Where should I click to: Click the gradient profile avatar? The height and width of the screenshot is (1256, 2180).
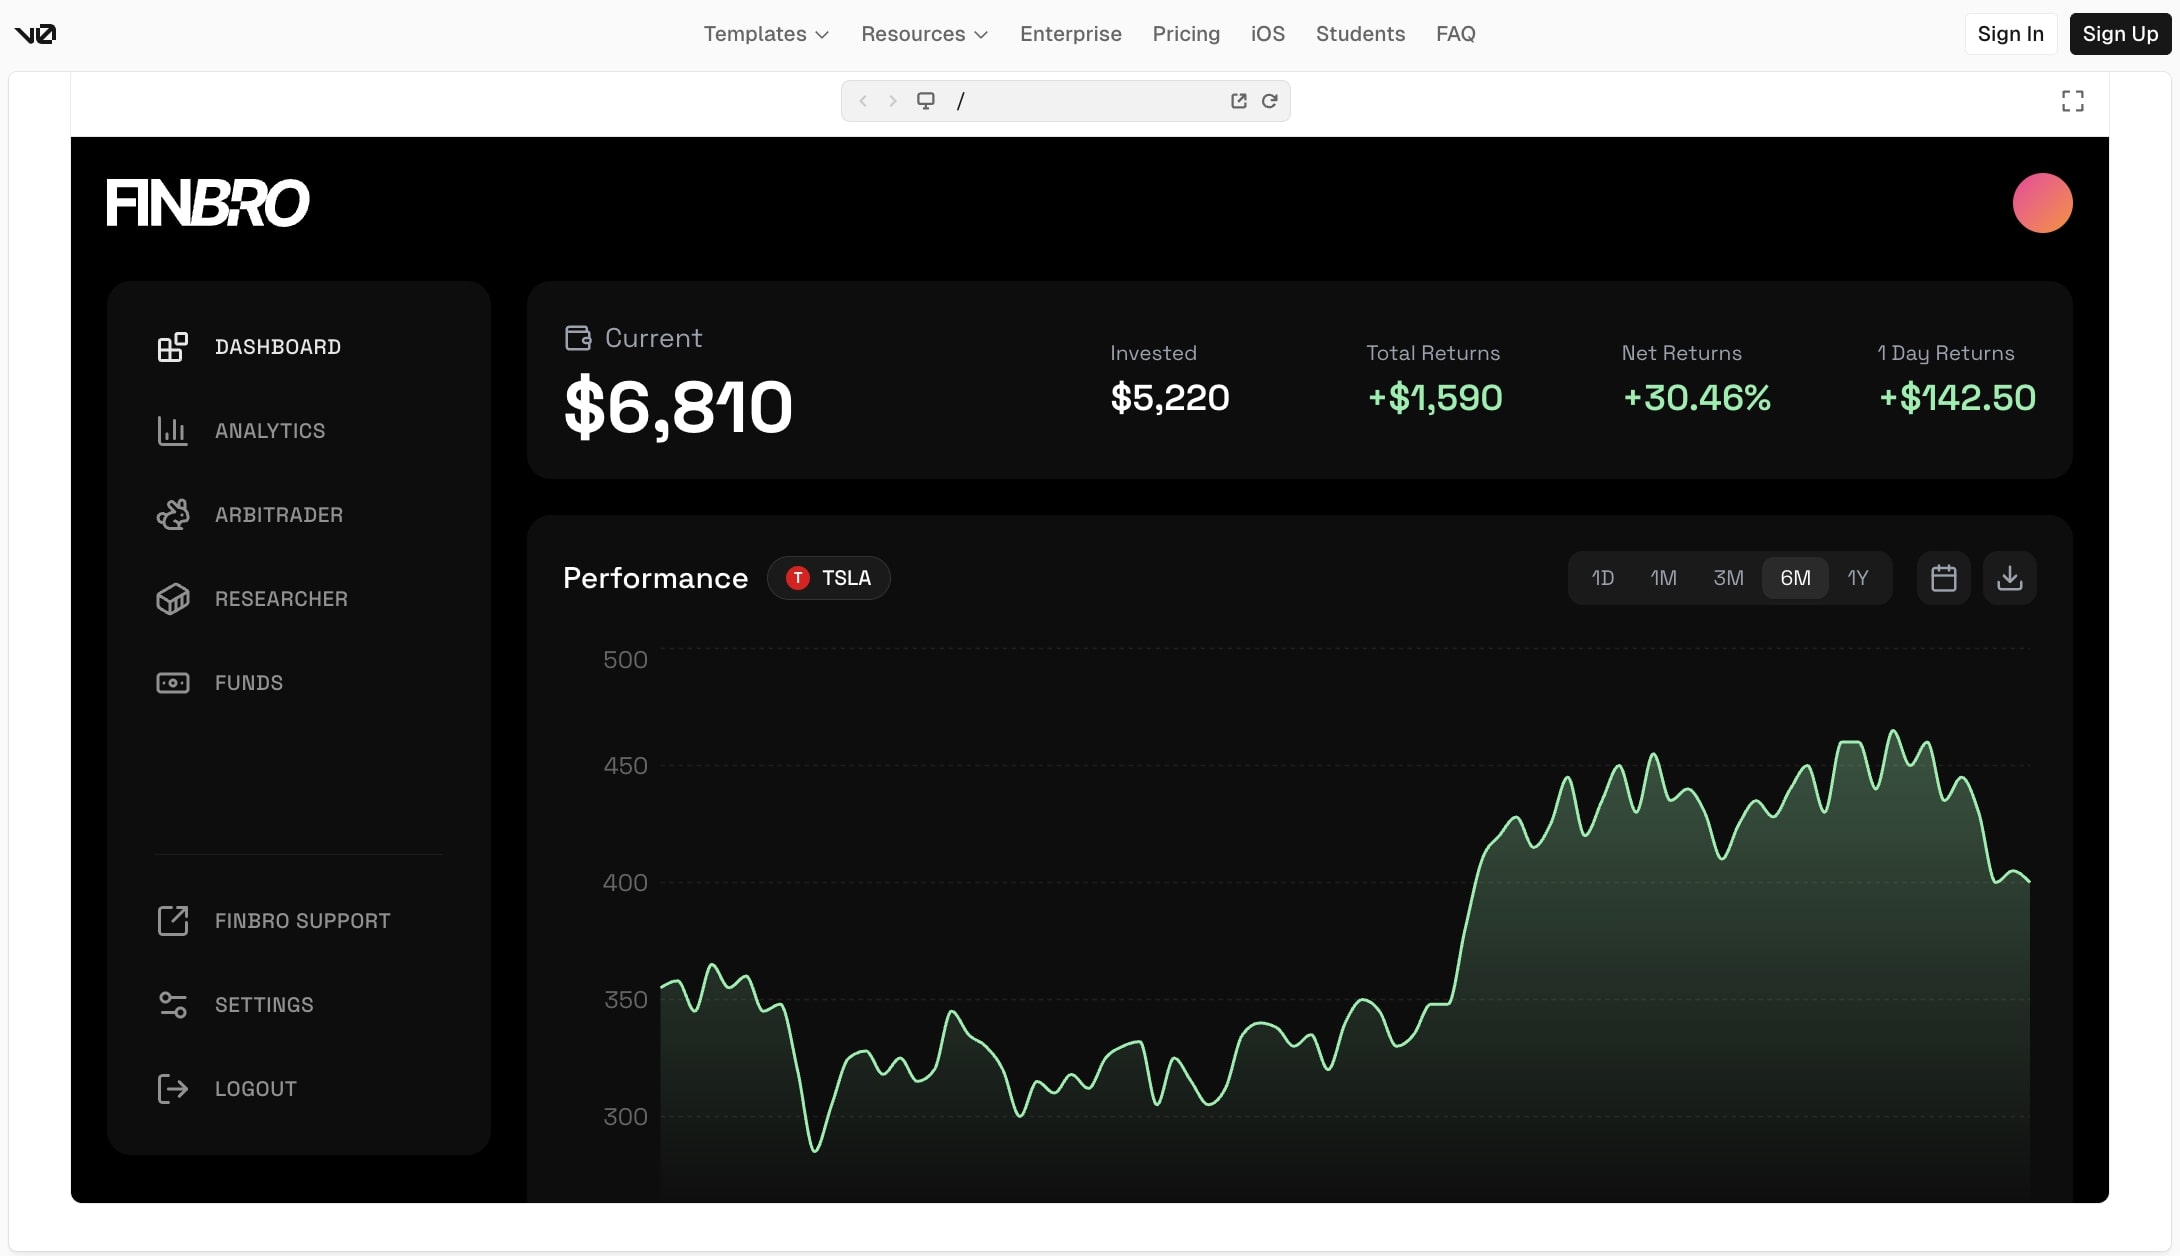[x=2041, y=203]
